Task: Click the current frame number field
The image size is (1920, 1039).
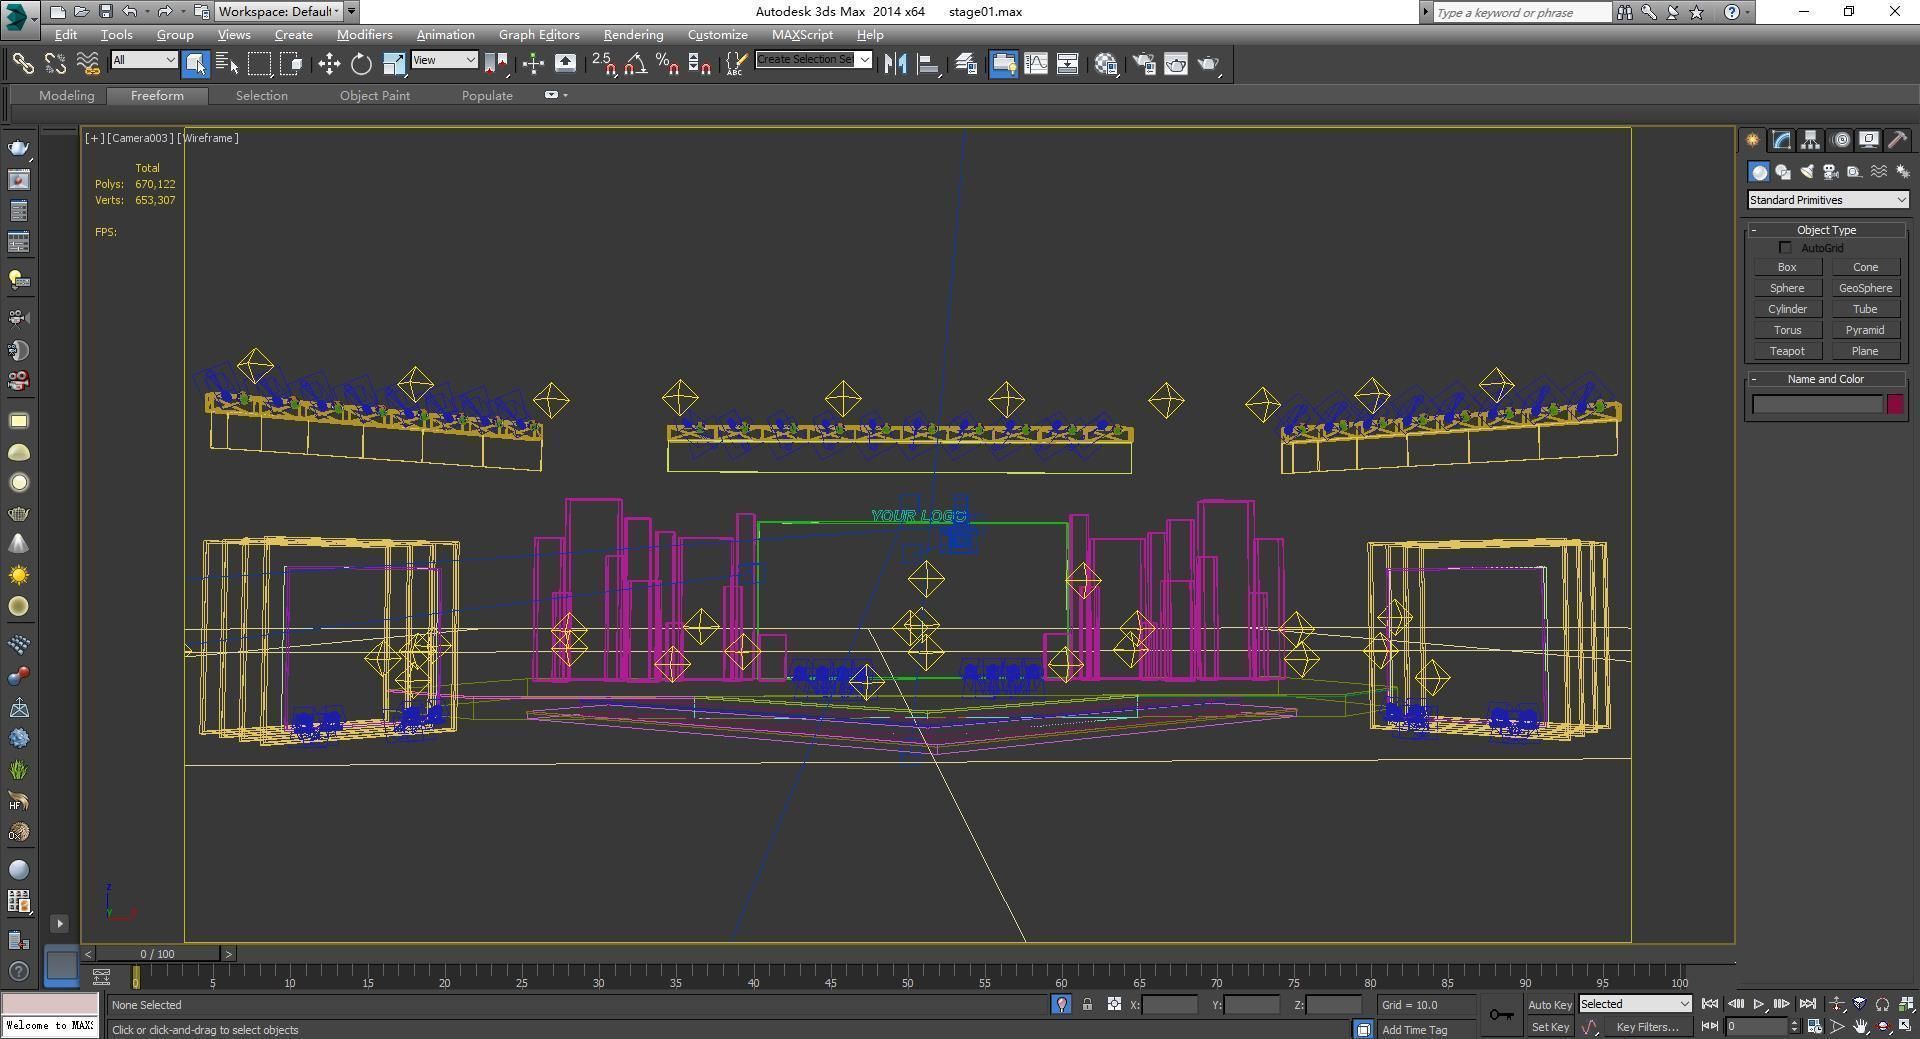Action: (1757, 1026)
